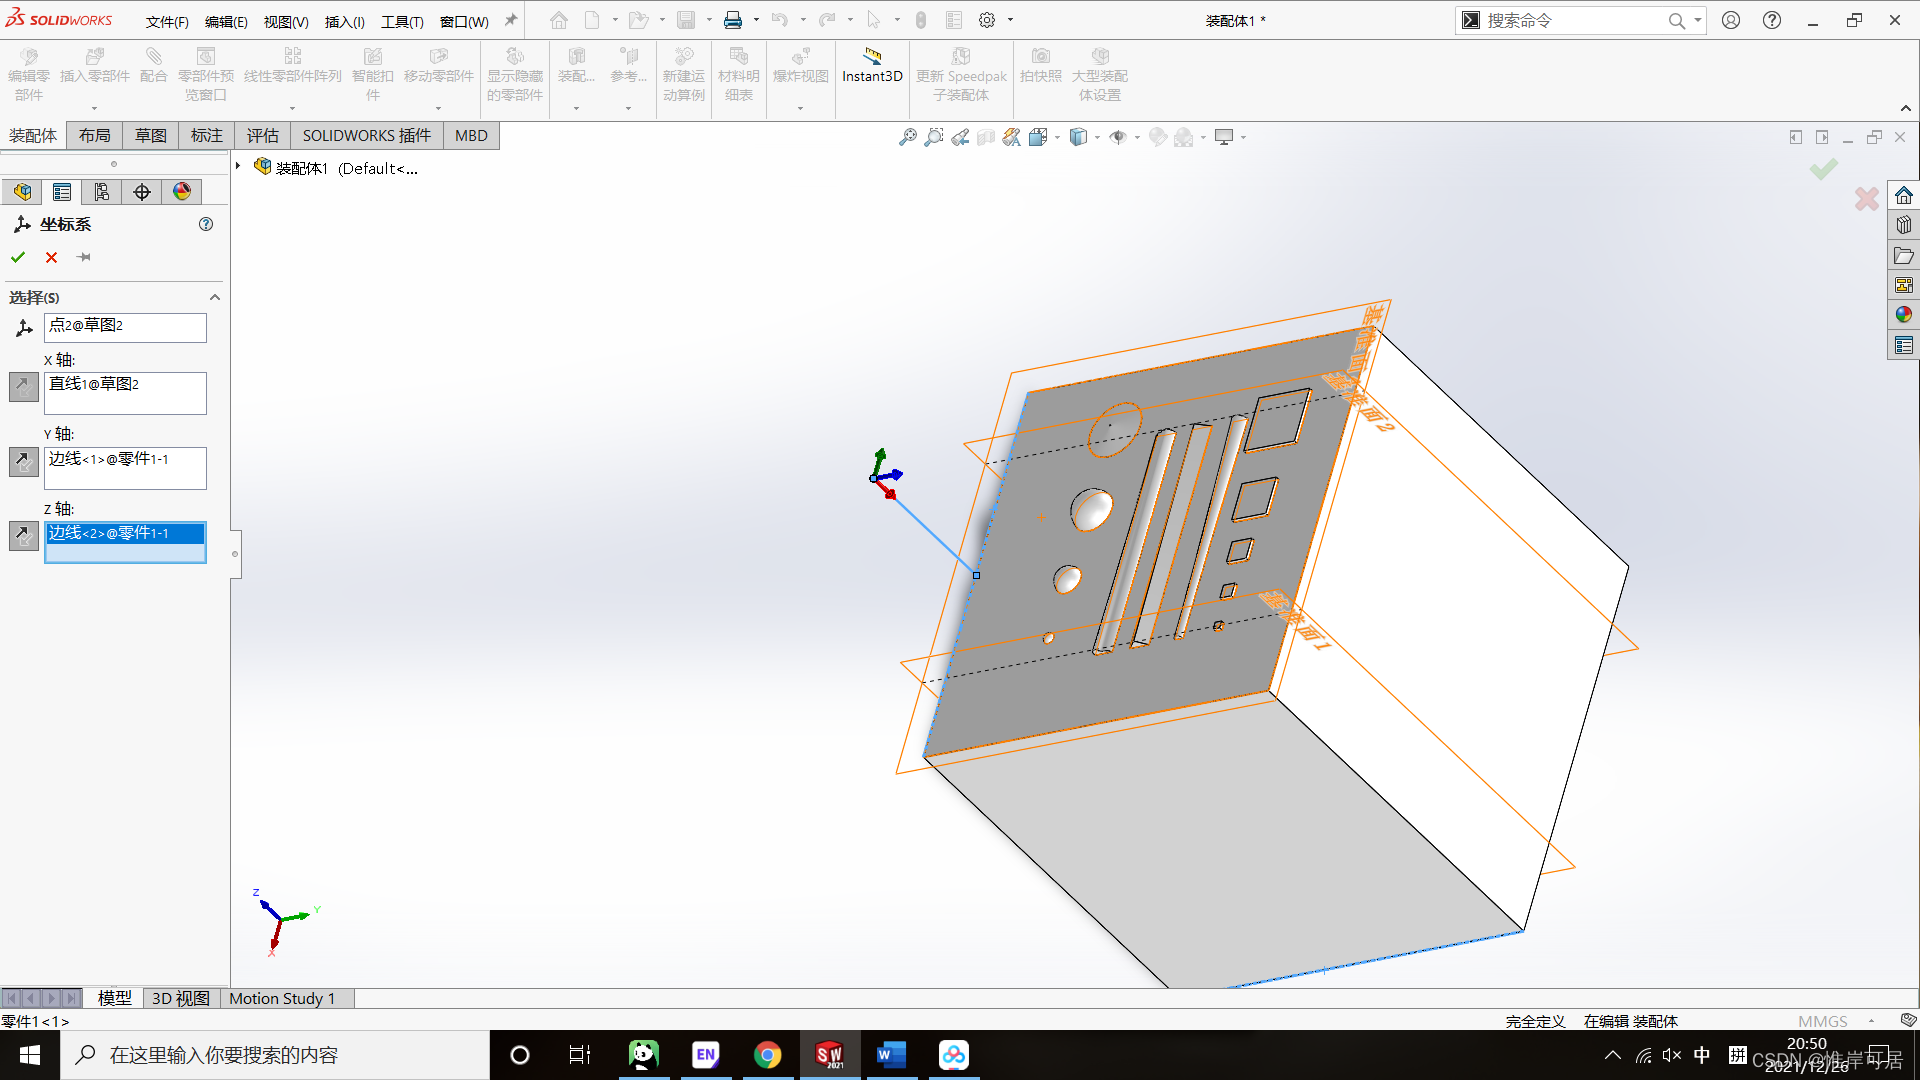Image resolution: width=1920 pixels, height=1080 pixels.
Task: Expand the 装配体1 tree node
Action: 238,166
